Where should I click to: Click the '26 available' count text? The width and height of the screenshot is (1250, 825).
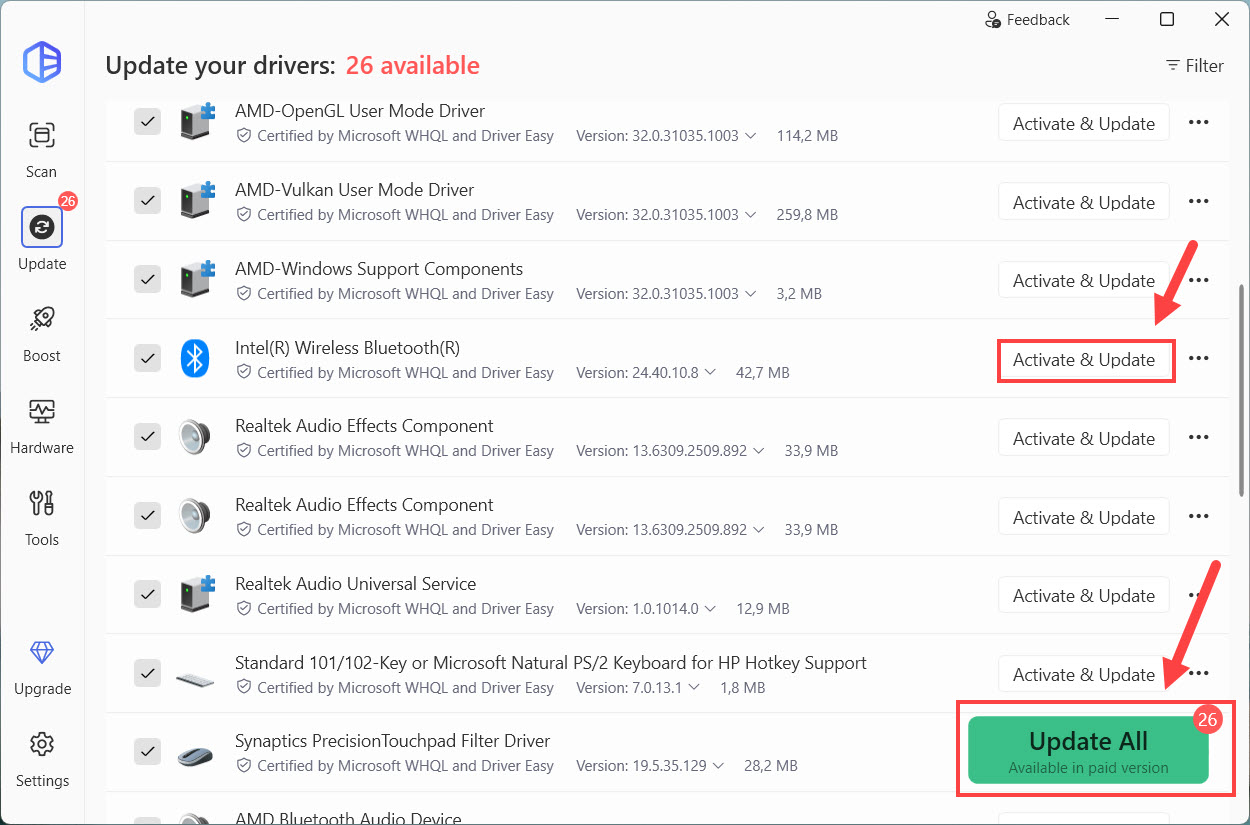(413, 66)
